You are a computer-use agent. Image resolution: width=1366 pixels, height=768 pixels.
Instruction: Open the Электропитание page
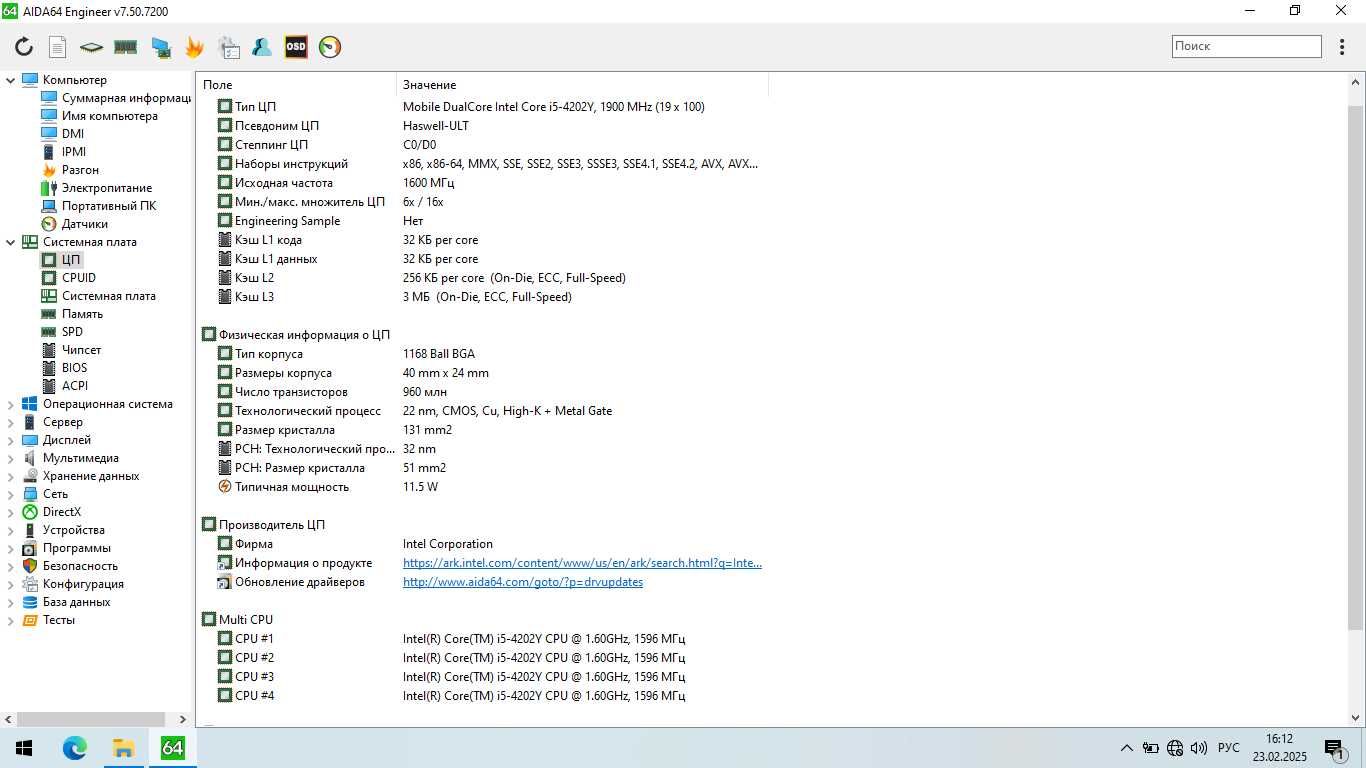point(96,188)
